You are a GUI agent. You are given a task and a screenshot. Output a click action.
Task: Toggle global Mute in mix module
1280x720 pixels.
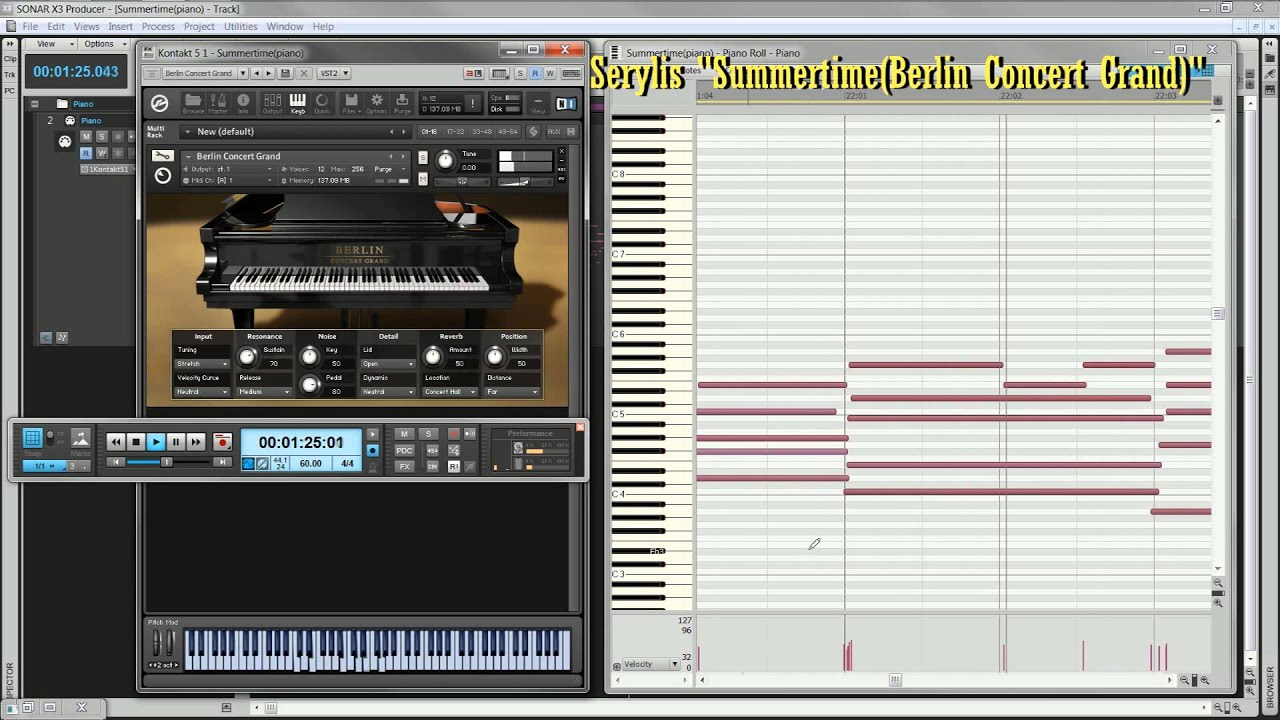(x=404, y=434)
